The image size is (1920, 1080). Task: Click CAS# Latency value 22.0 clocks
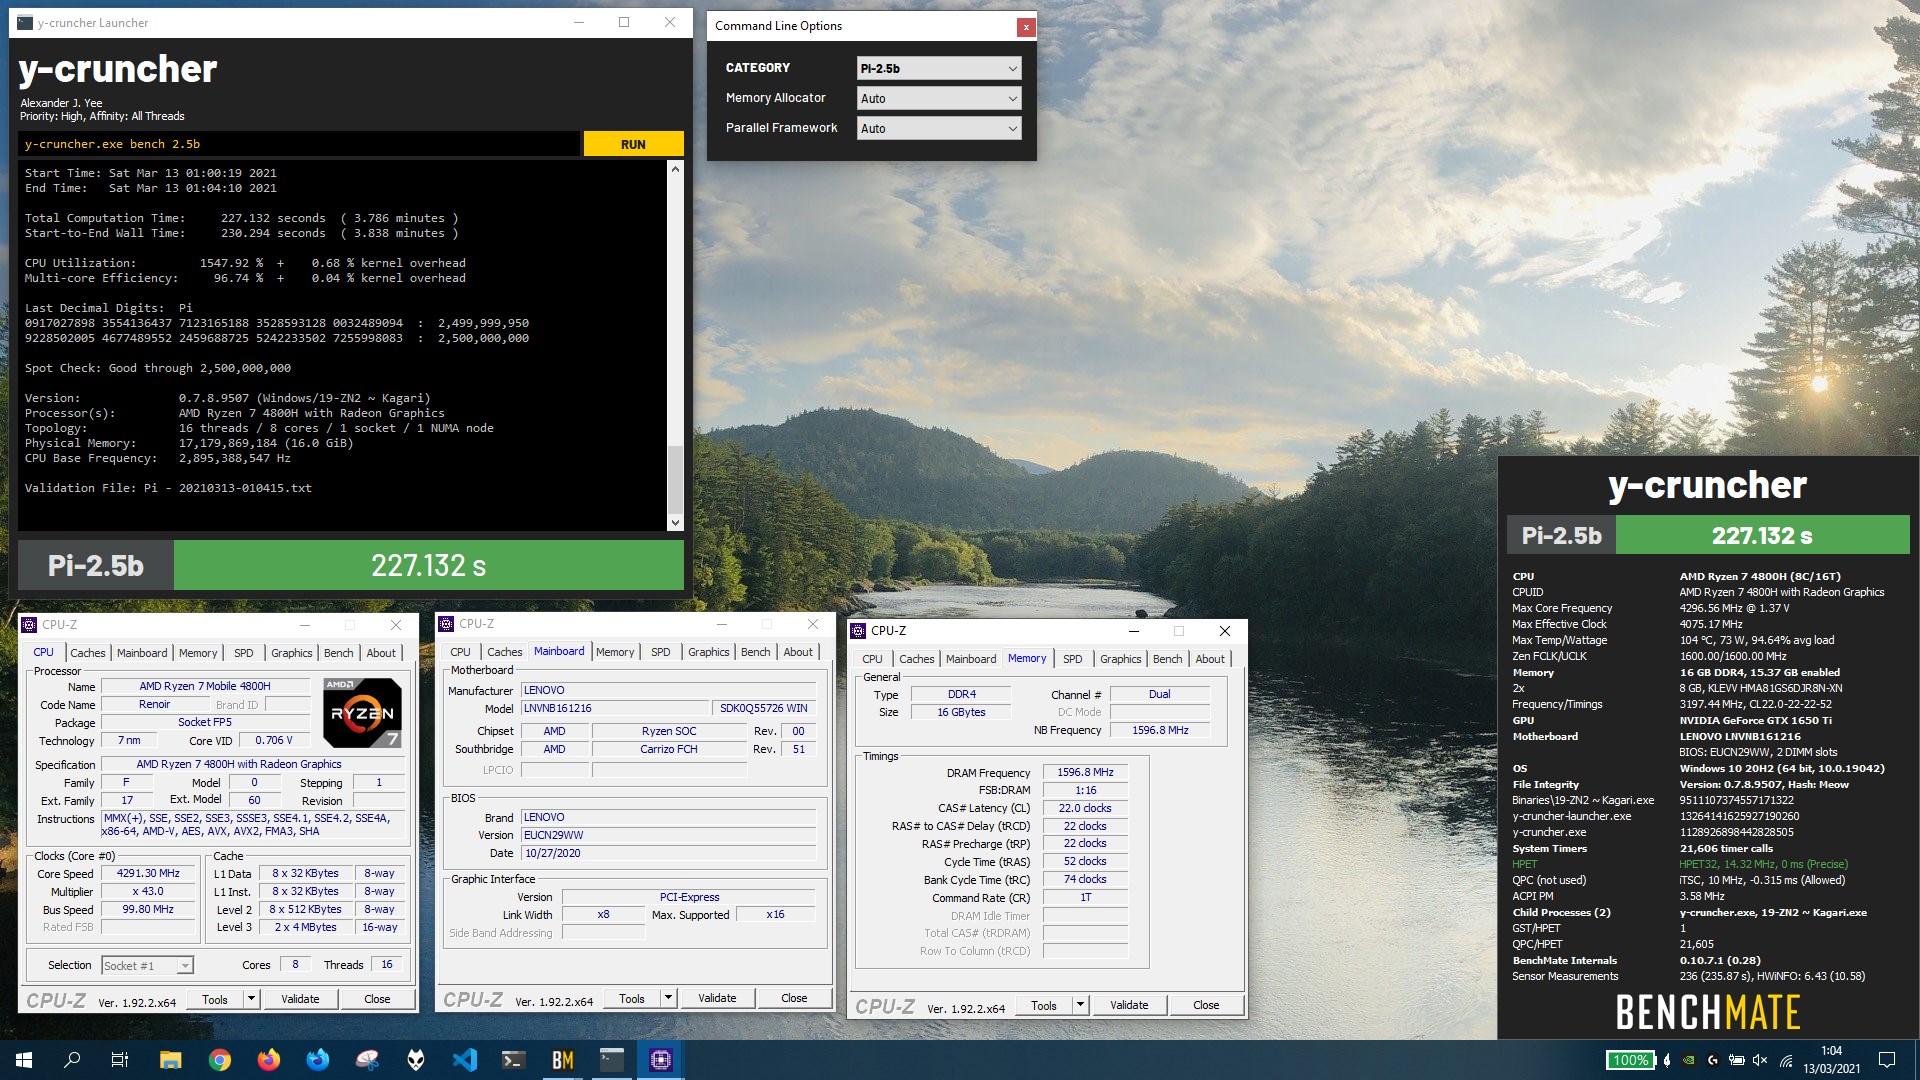coord(1085,808)
